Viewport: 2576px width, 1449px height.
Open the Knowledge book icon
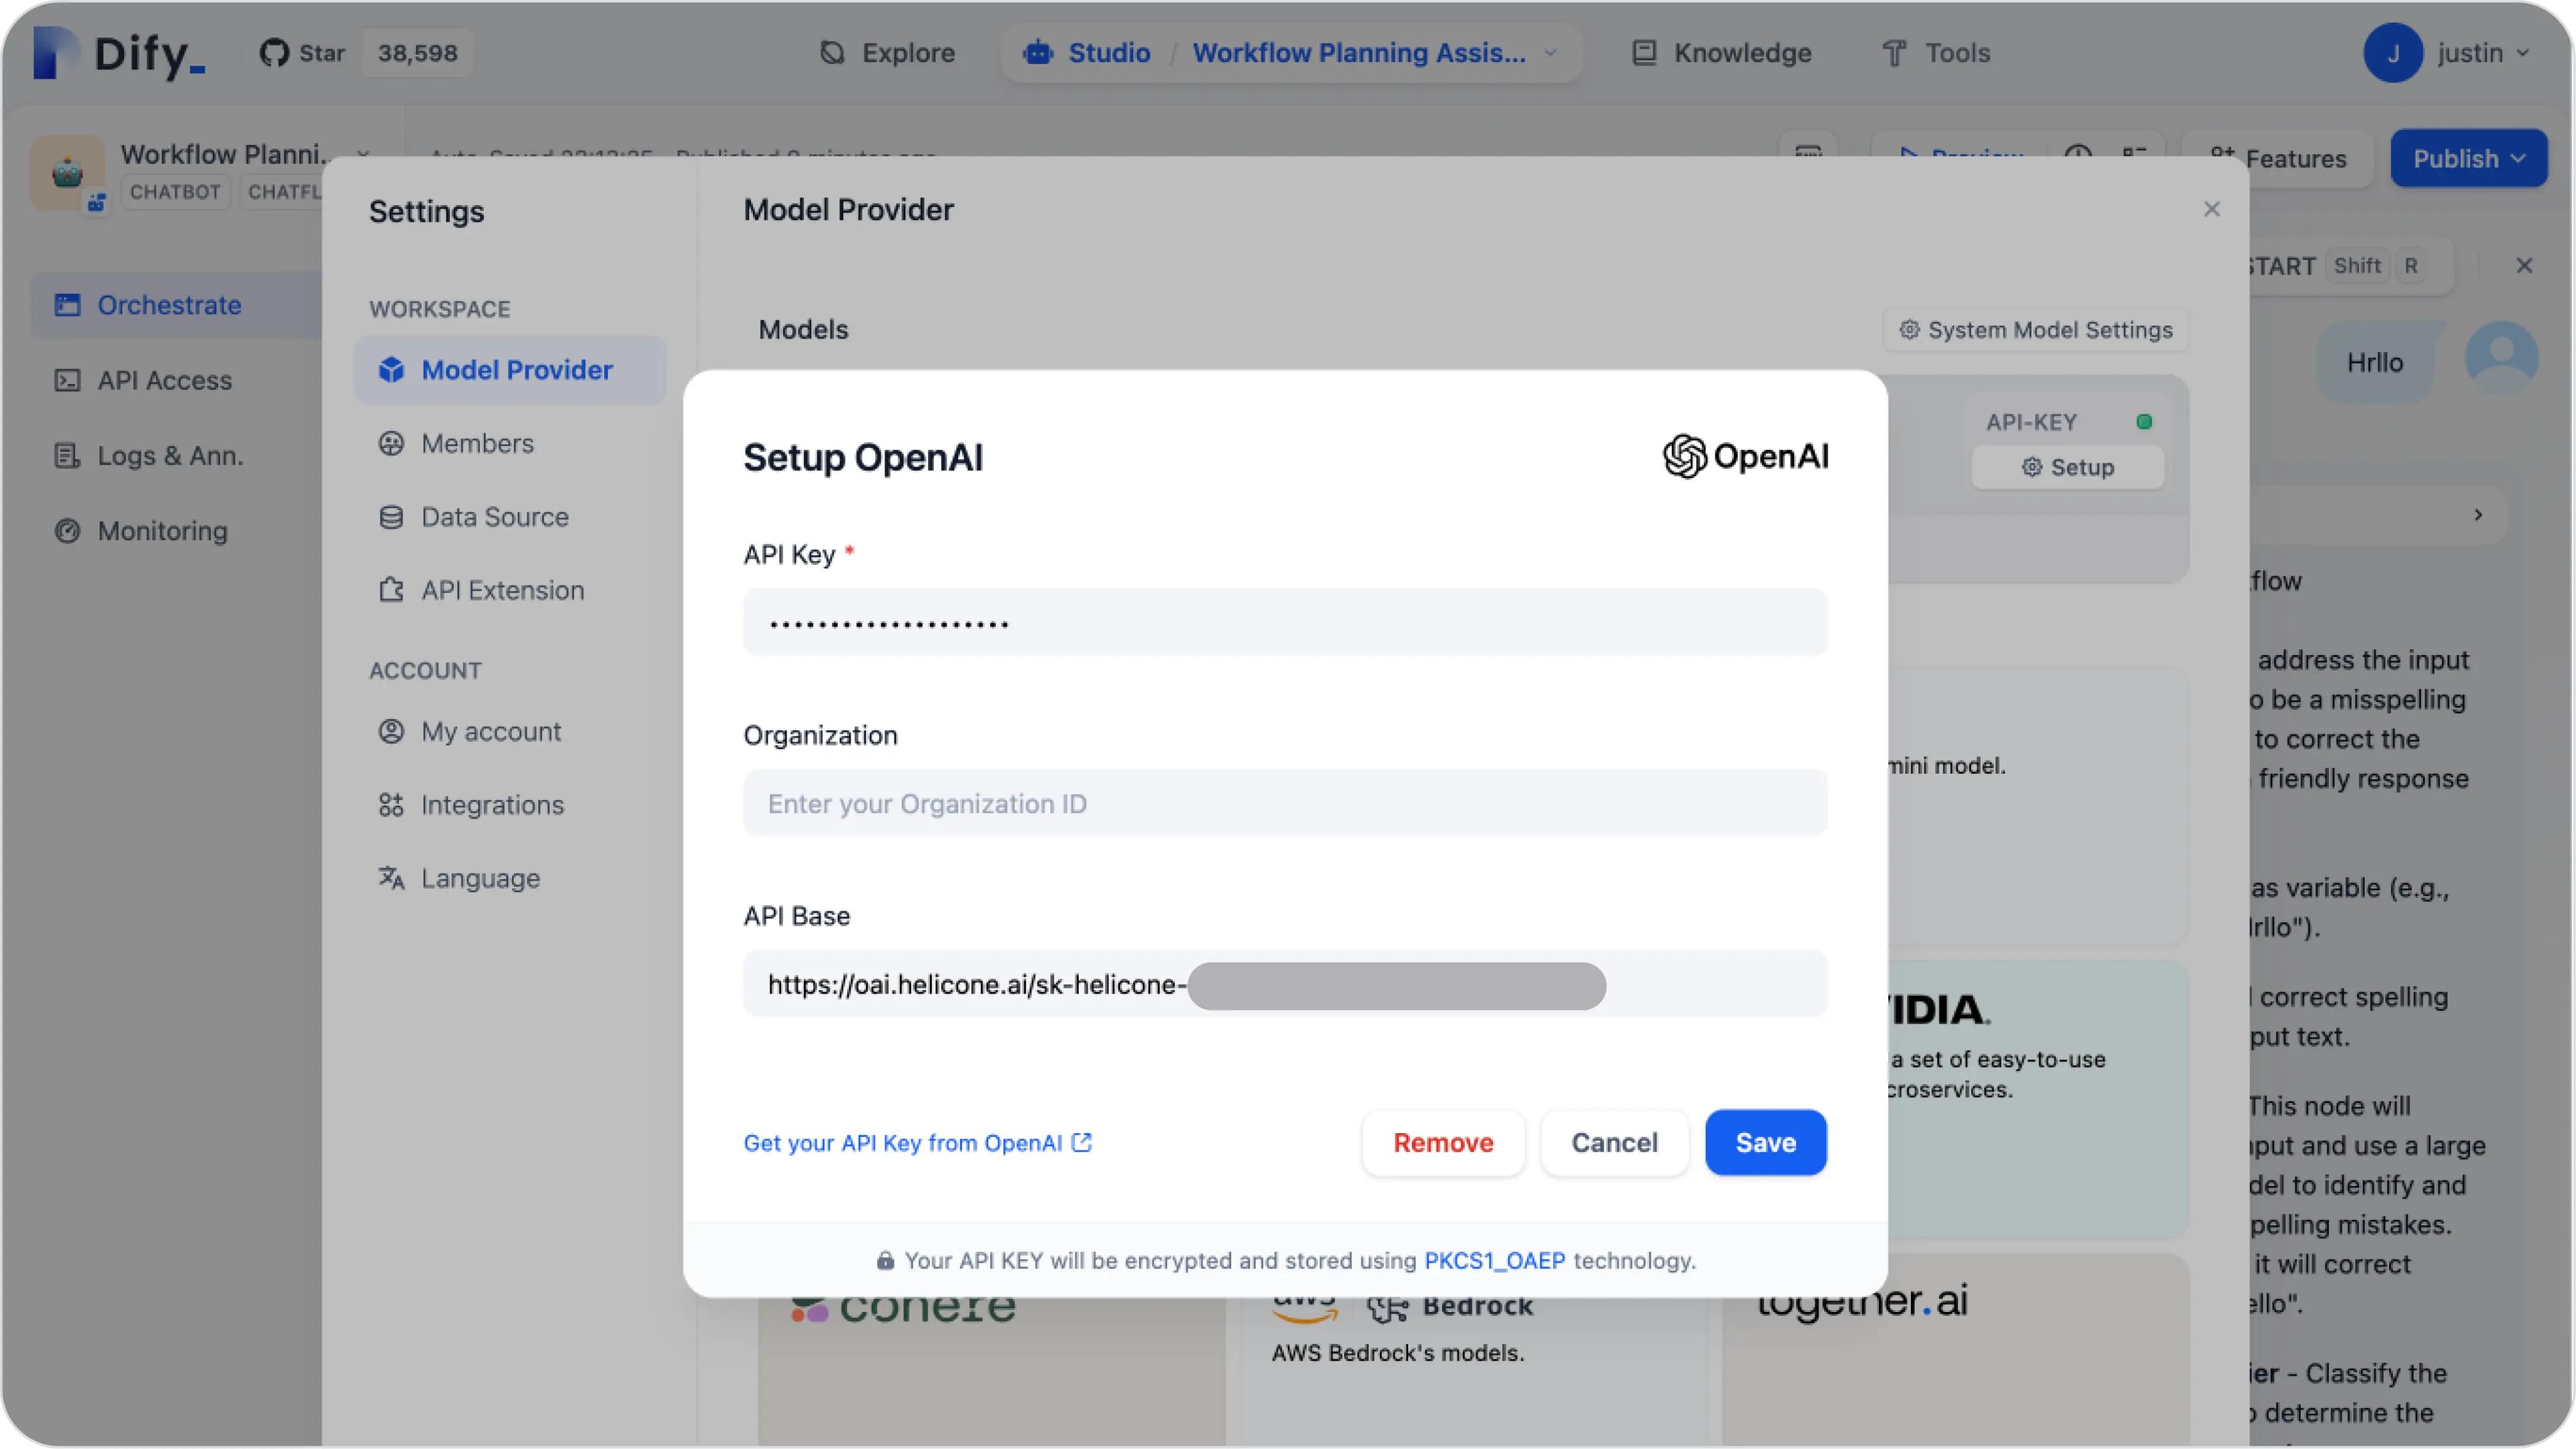(1644, 53)
